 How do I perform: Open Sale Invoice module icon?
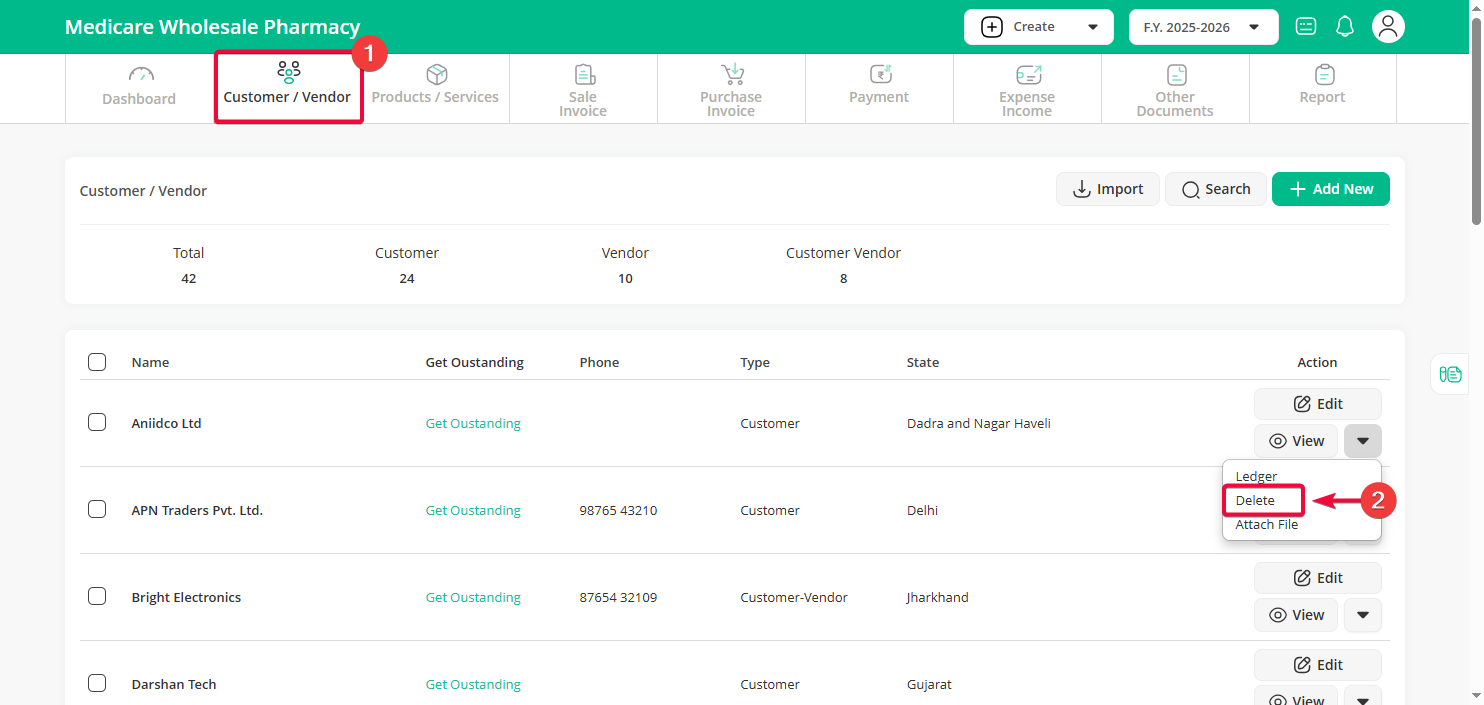pos(584,75)
